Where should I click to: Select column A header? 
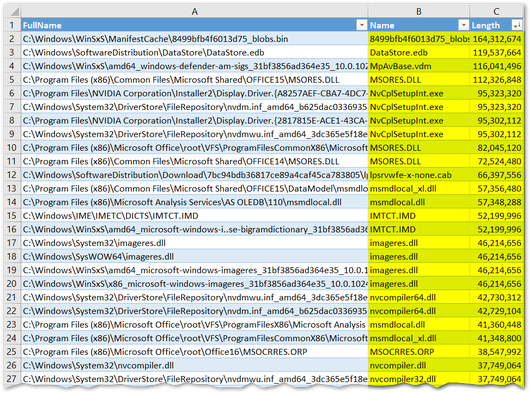194,11
